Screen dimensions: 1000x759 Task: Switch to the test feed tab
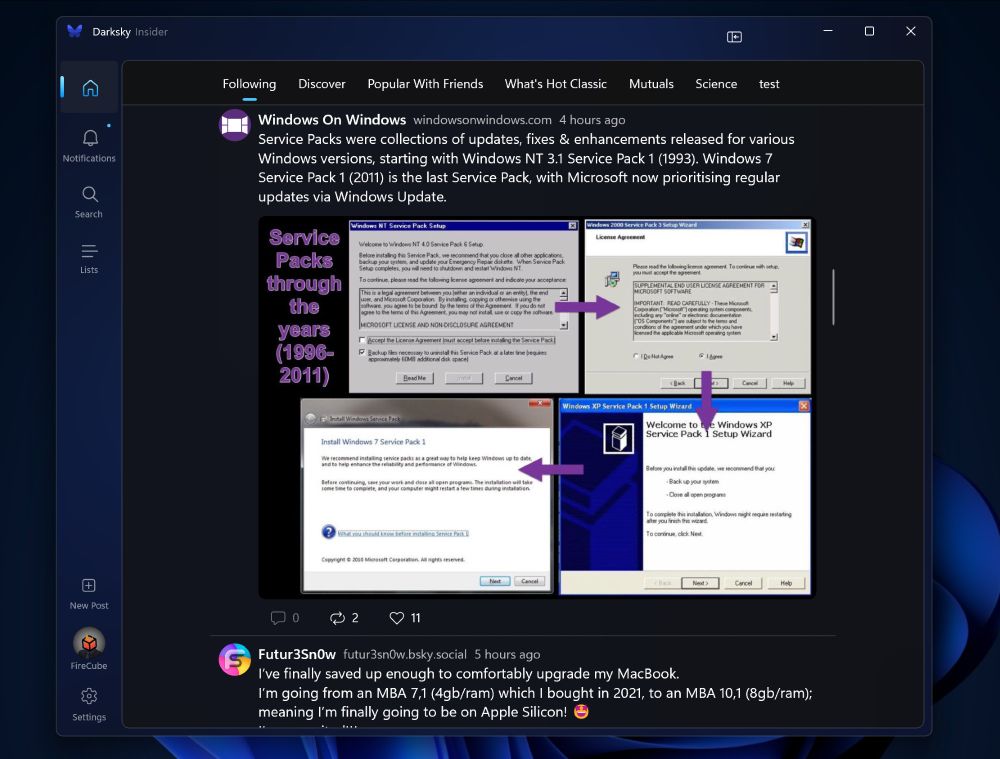(769, 84)
